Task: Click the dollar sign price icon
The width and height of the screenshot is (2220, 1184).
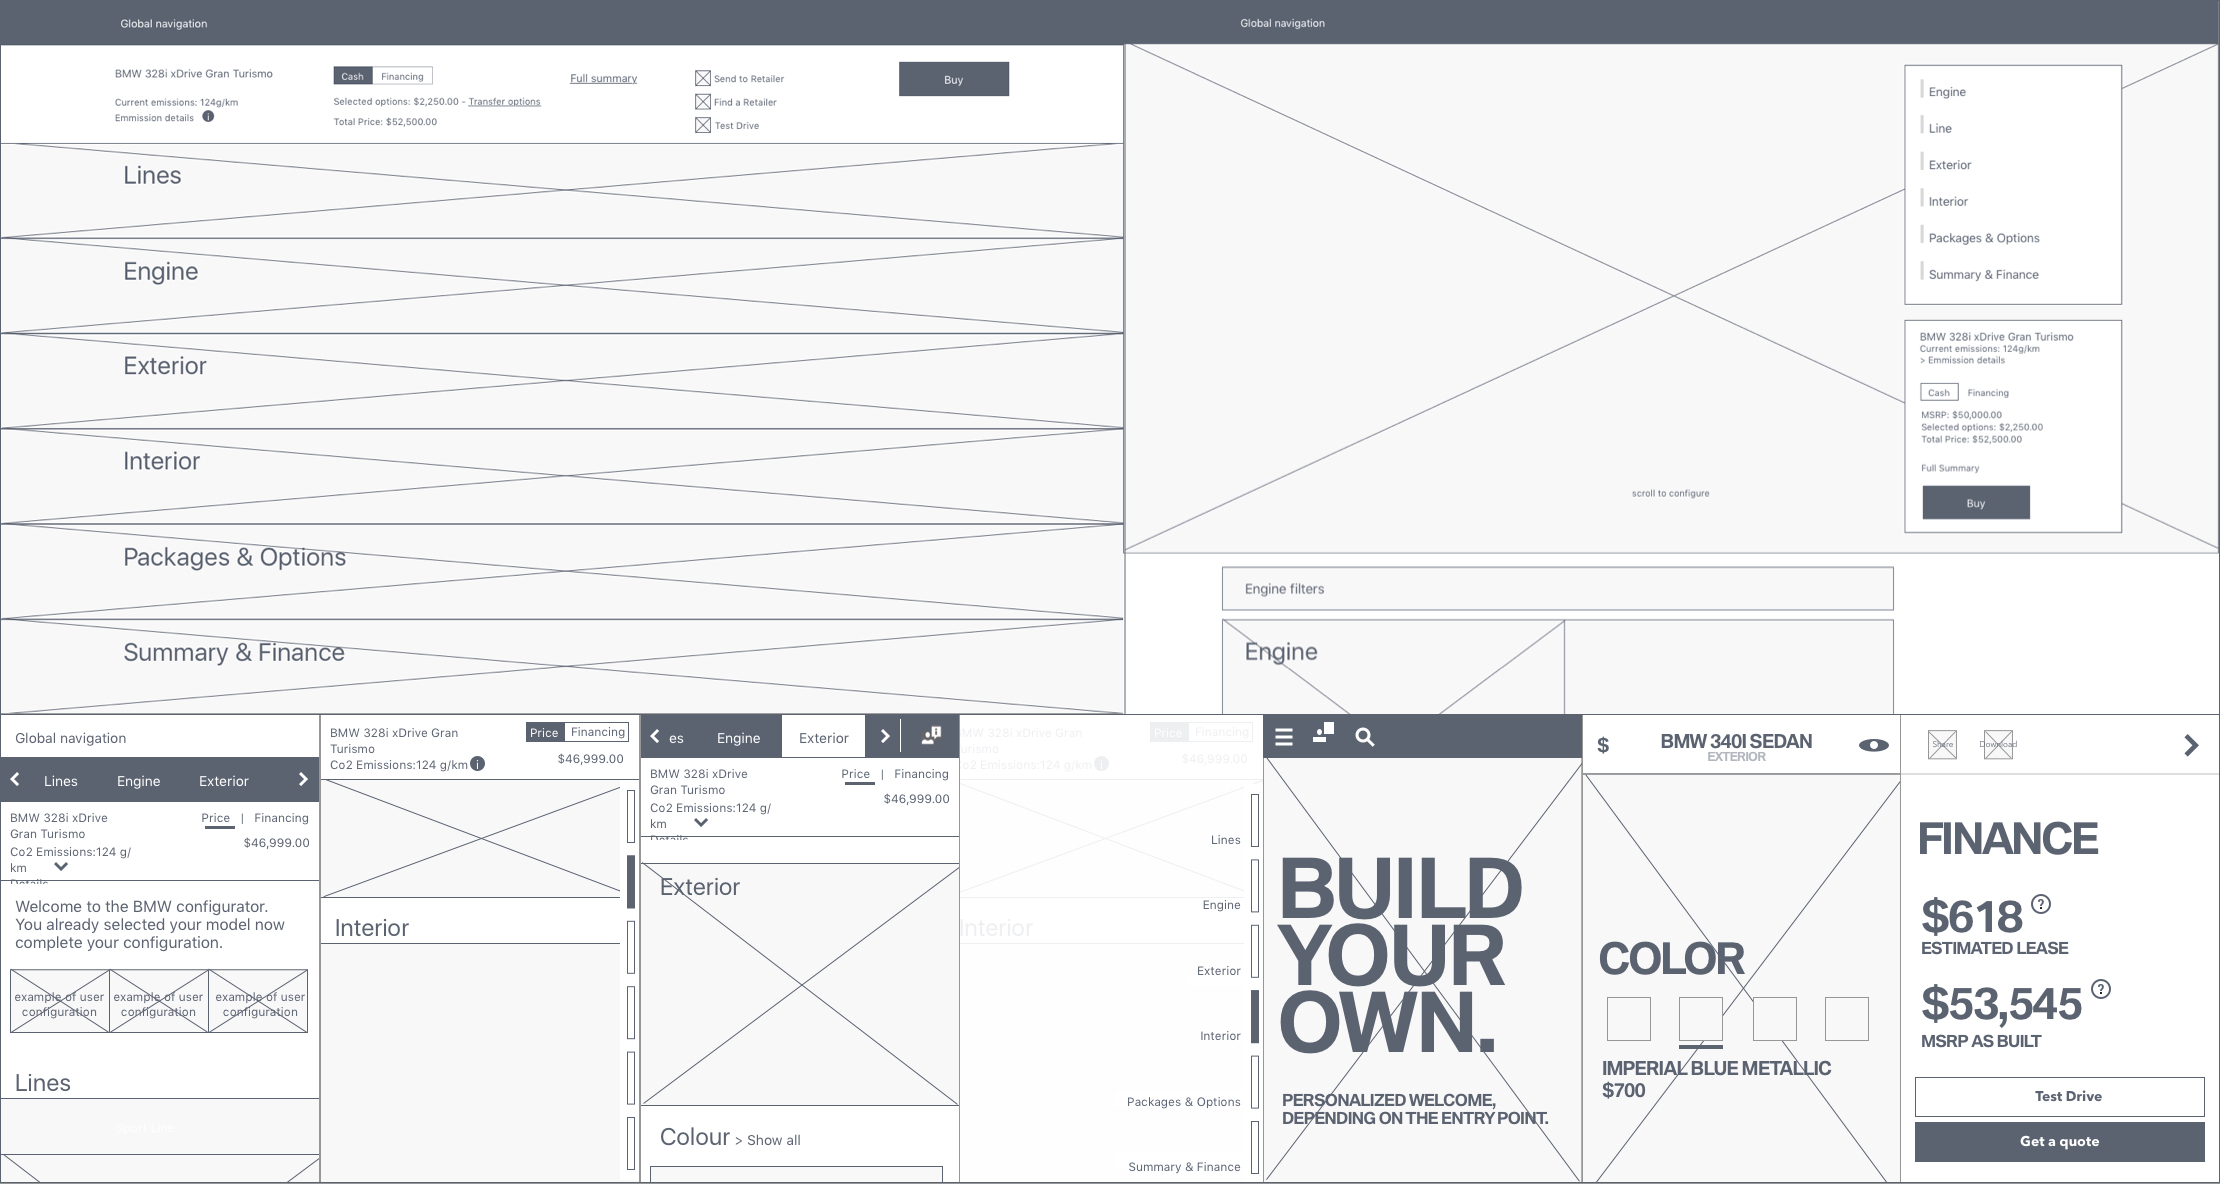Action: (1603, 745)
